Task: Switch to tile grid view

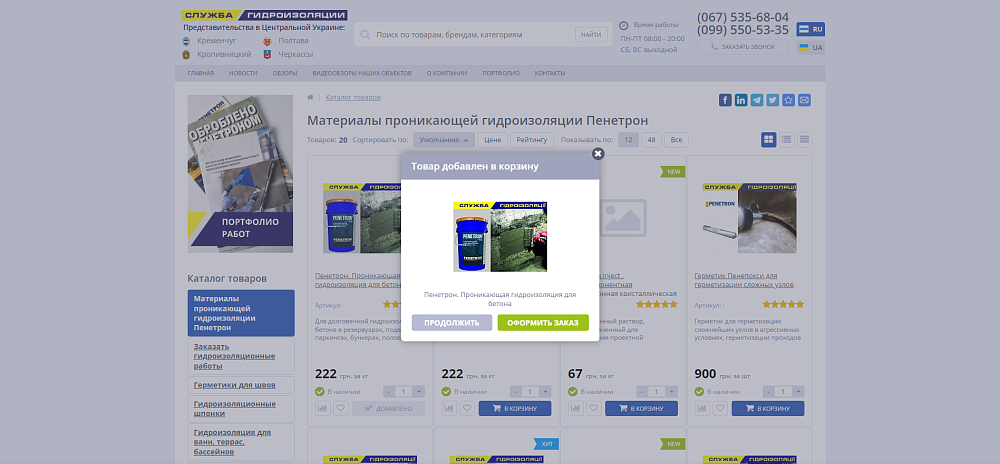Action: tap(768, 140)
